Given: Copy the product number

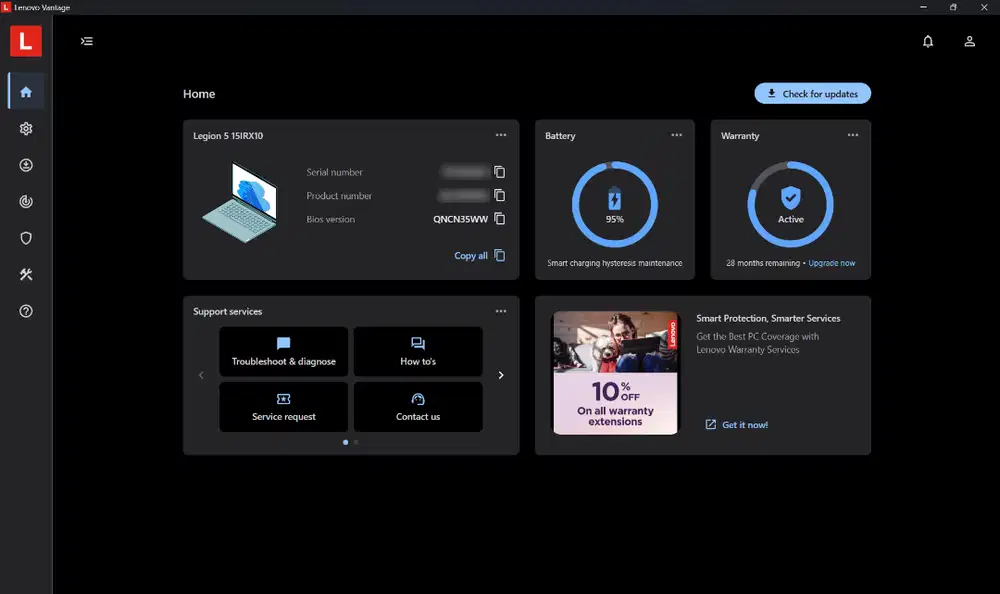Looking at the screenshot, I should coord(500,195).
